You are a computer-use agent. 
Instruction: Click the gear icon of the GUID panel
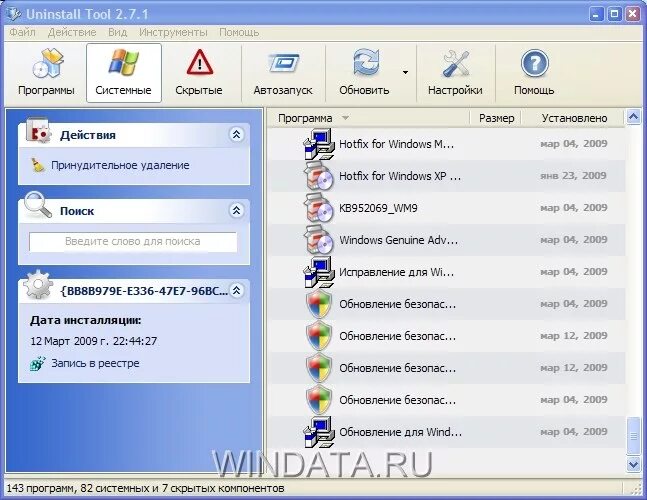click(x=38, y=285)
